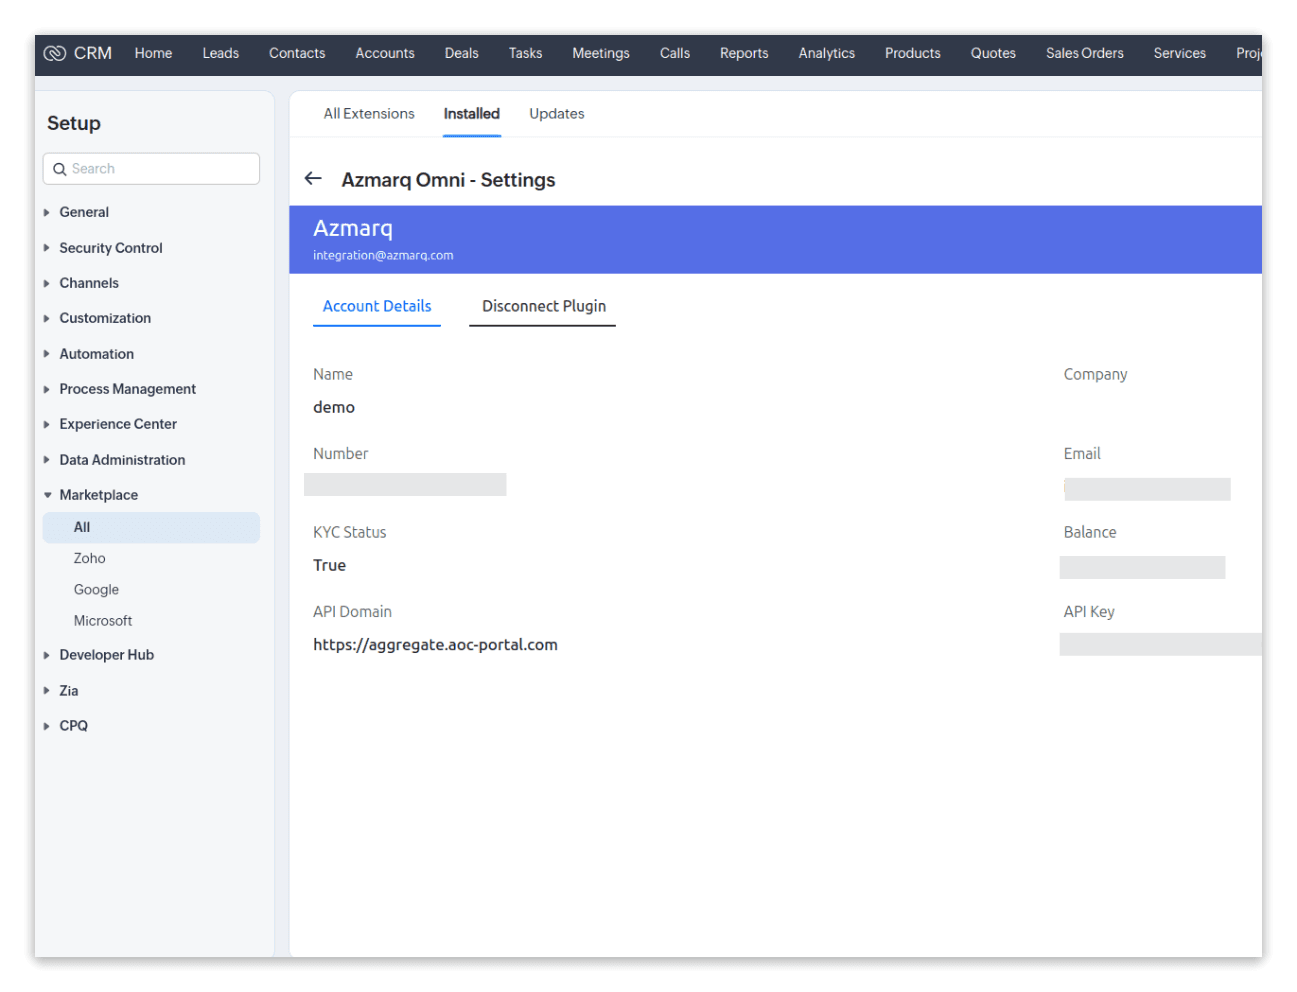Screen dimensions: 1297x992
Task: Click the integration@azmarq.com email text
Action: click(383, 255)
